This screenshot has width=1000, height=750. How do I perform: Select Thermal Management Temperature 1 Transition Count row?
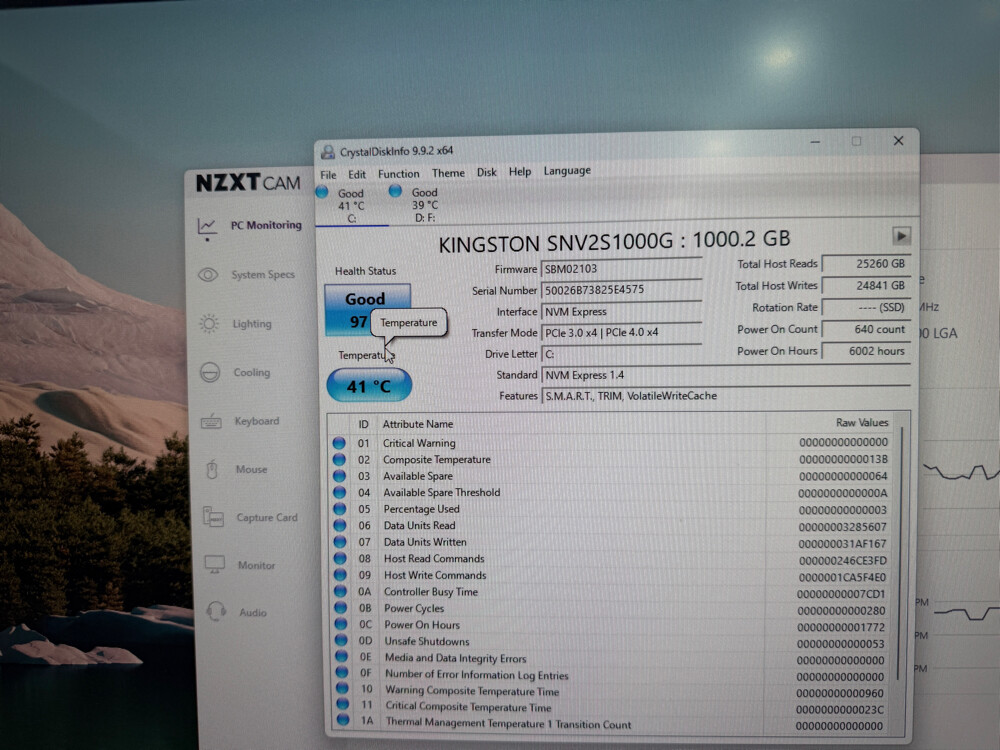[x=611, y=724]
